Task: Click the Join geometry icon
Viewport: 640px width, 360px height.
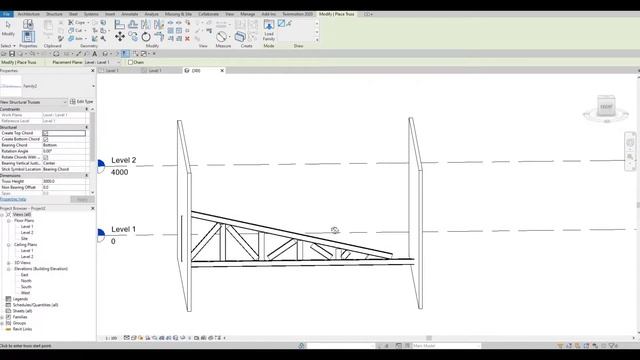Action: tap(71, 38)
